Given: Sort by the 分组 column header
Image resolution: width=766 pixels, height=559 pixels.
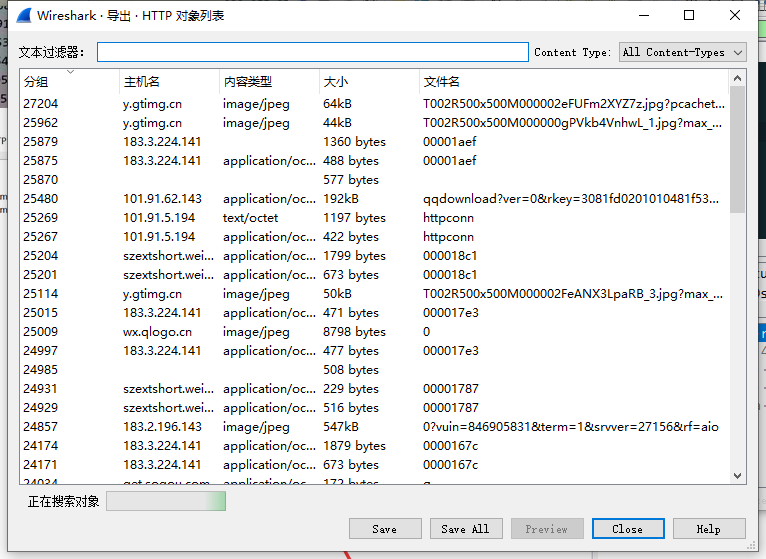Looking at the screenshot, I should coord(69,82).
